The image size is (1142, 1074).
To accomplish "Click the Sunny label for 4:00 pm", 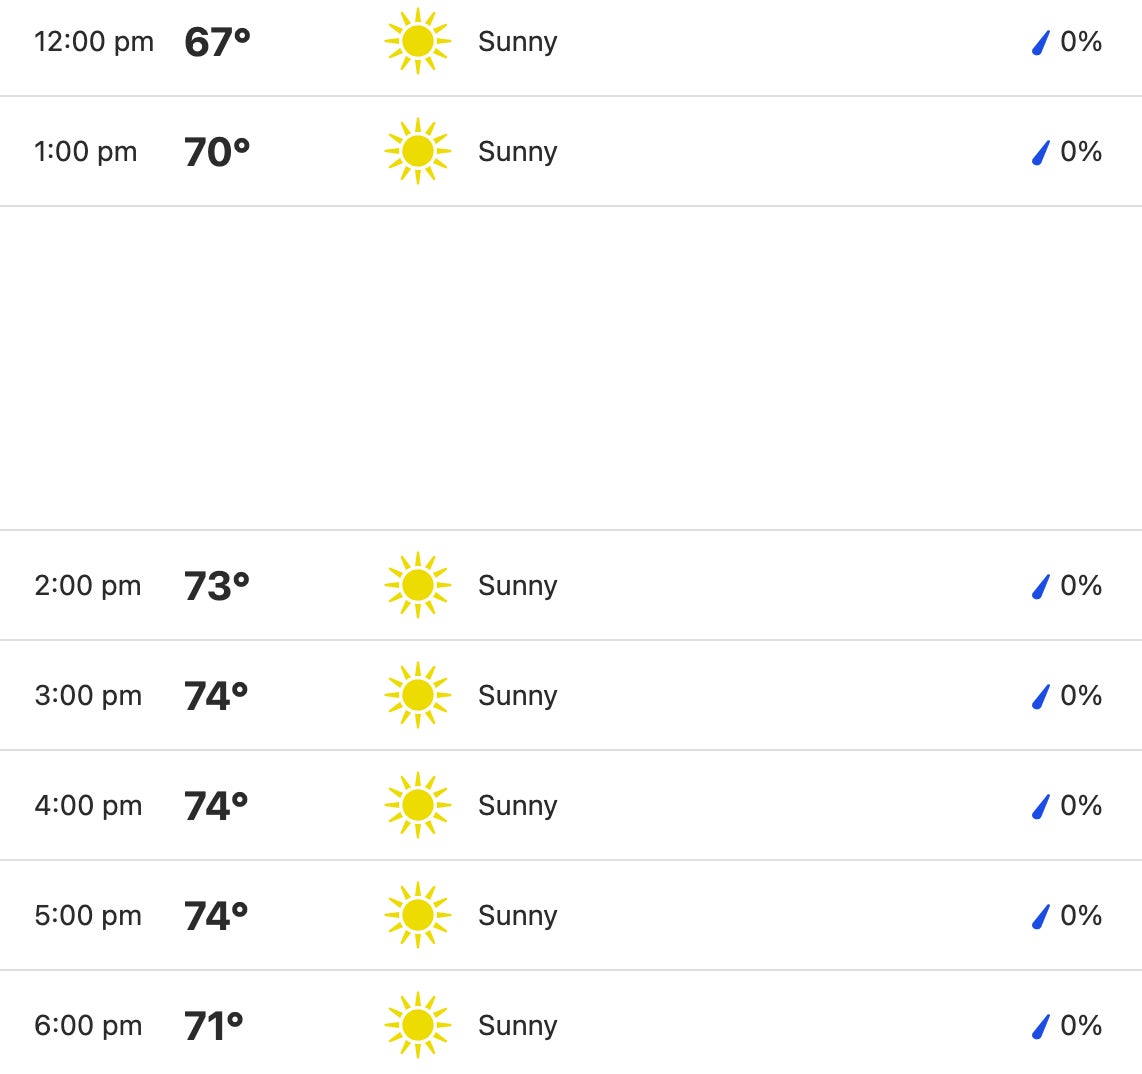I will pos(517,806).
